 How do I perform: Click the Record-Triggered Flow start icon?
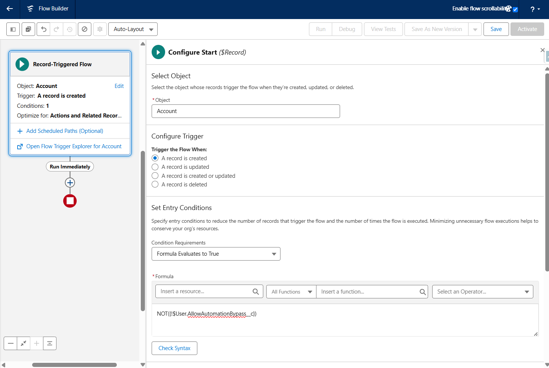click(x=22, y=64)
